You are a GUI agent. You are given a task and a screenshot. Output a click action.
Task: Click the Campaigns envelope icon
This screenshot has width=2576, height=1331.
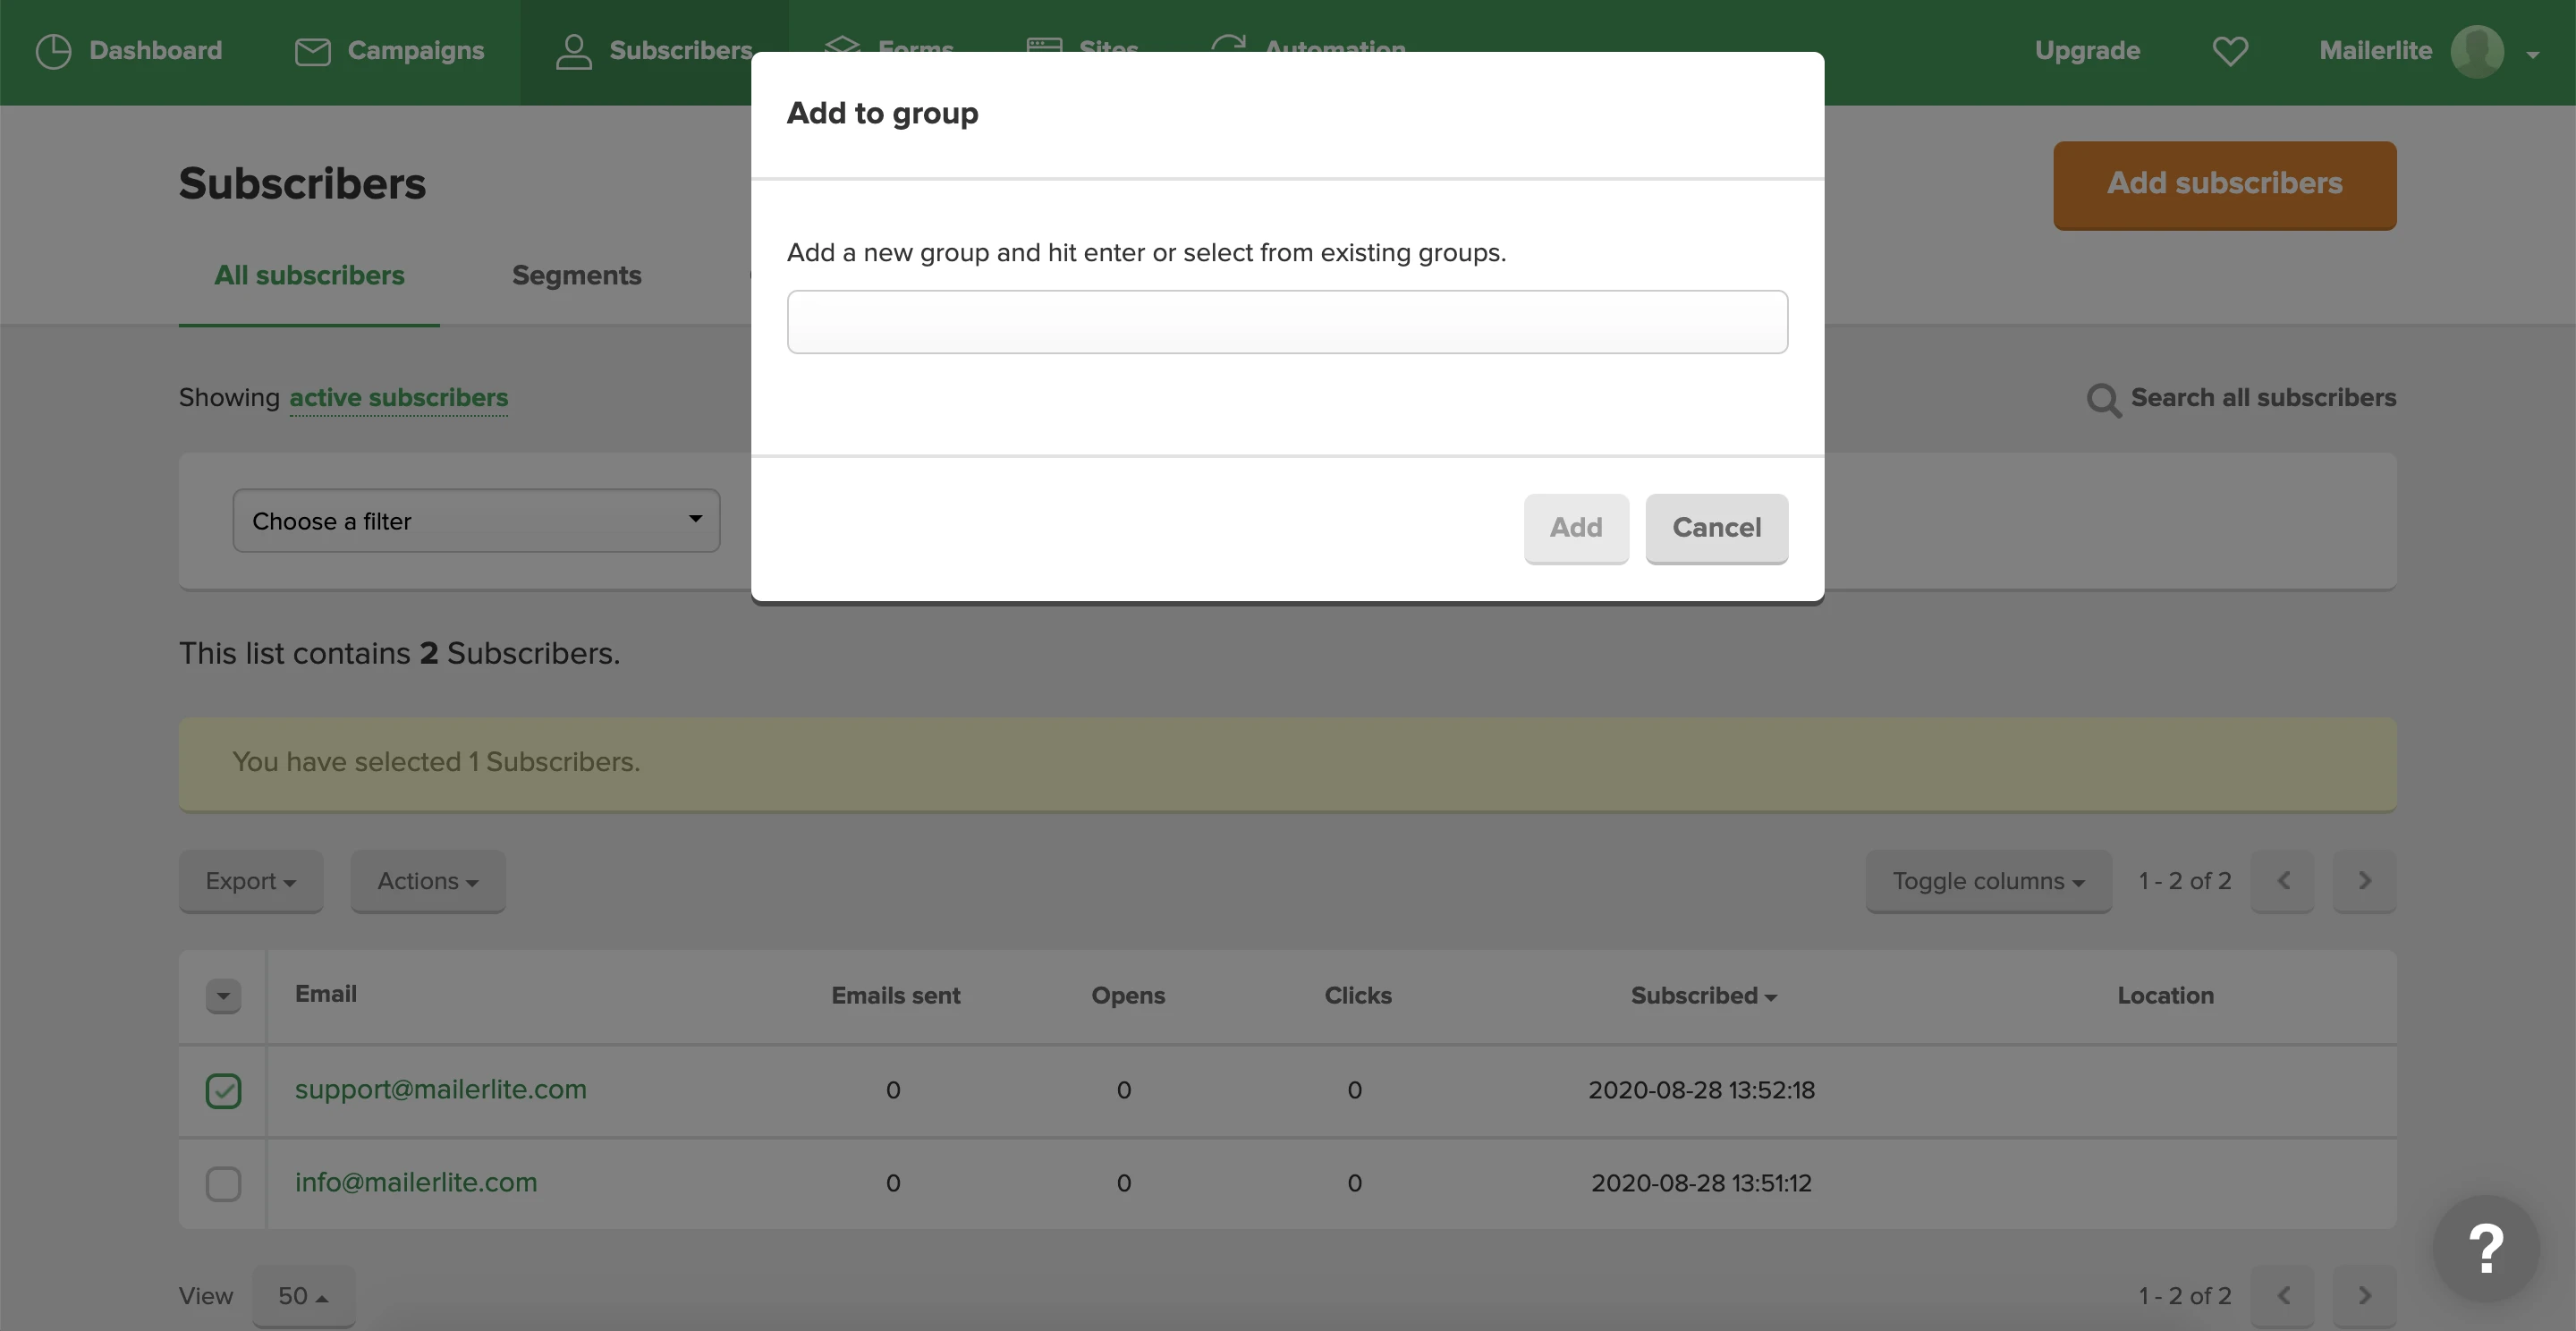pos(312,51)
